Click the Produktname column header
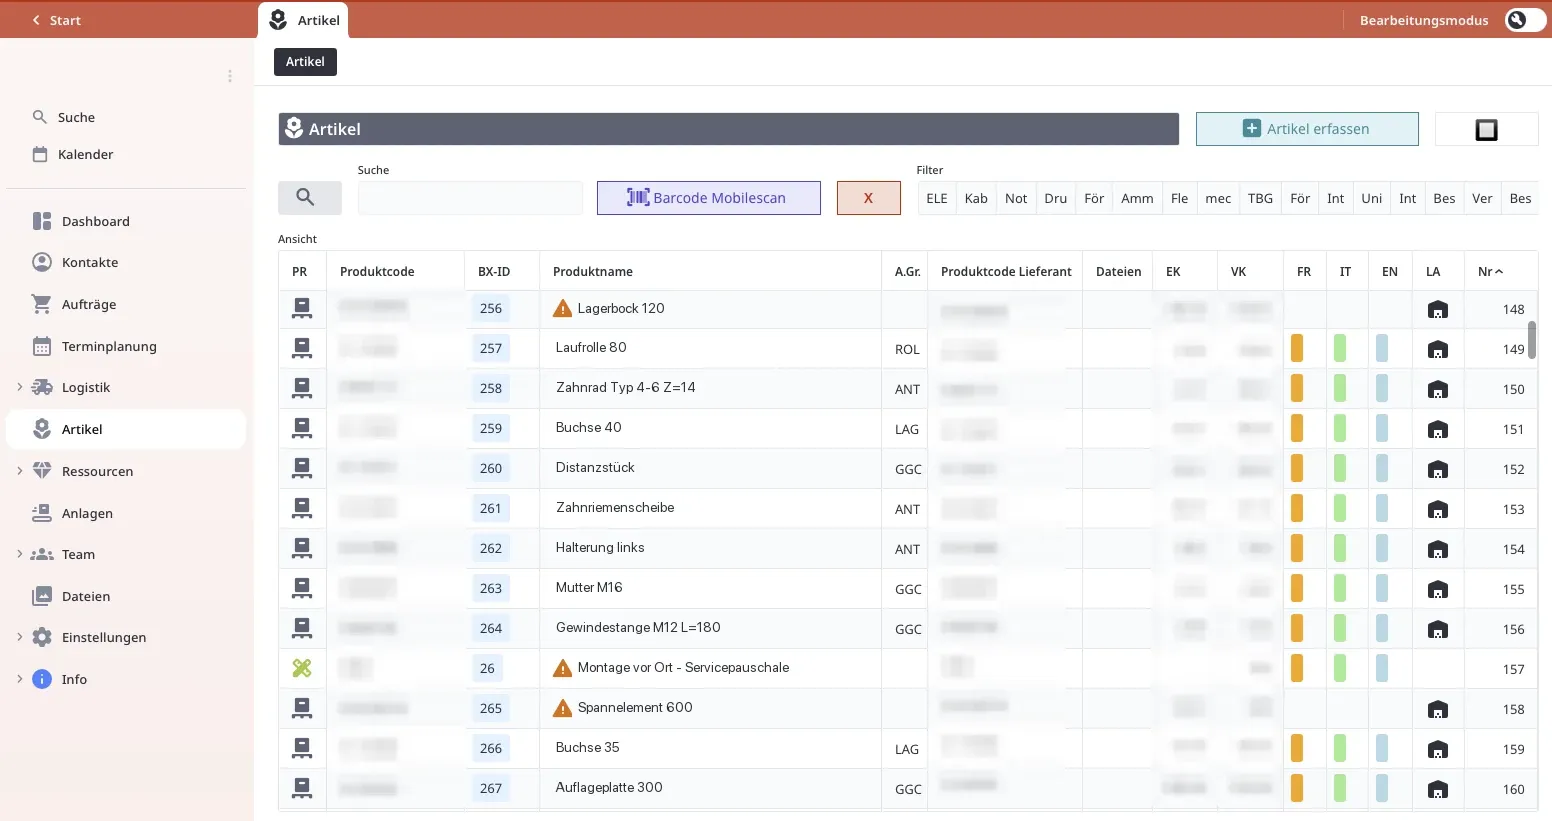This screenshot has width=1552, height=821. pos(593,271)
